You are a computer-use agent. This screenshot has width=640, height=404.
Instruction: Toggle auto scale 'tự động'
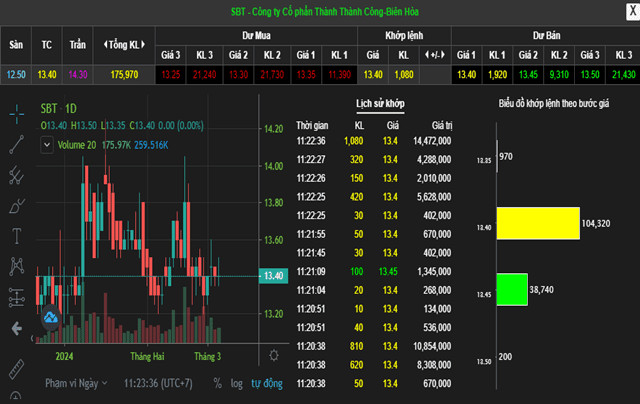pyautogui.click(x=266, y=383)
